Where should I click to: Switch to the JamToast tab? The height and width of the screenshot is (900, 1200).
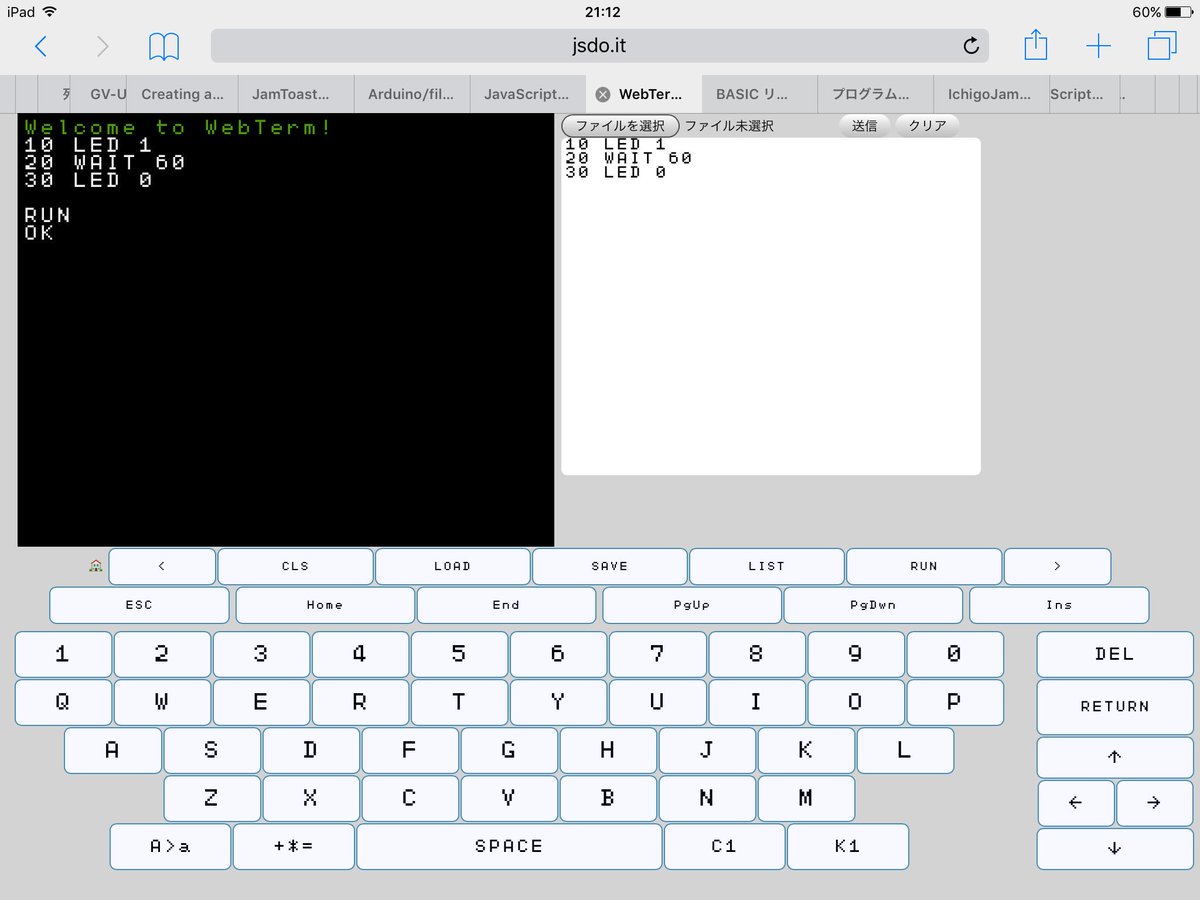[x=296, y=94]
